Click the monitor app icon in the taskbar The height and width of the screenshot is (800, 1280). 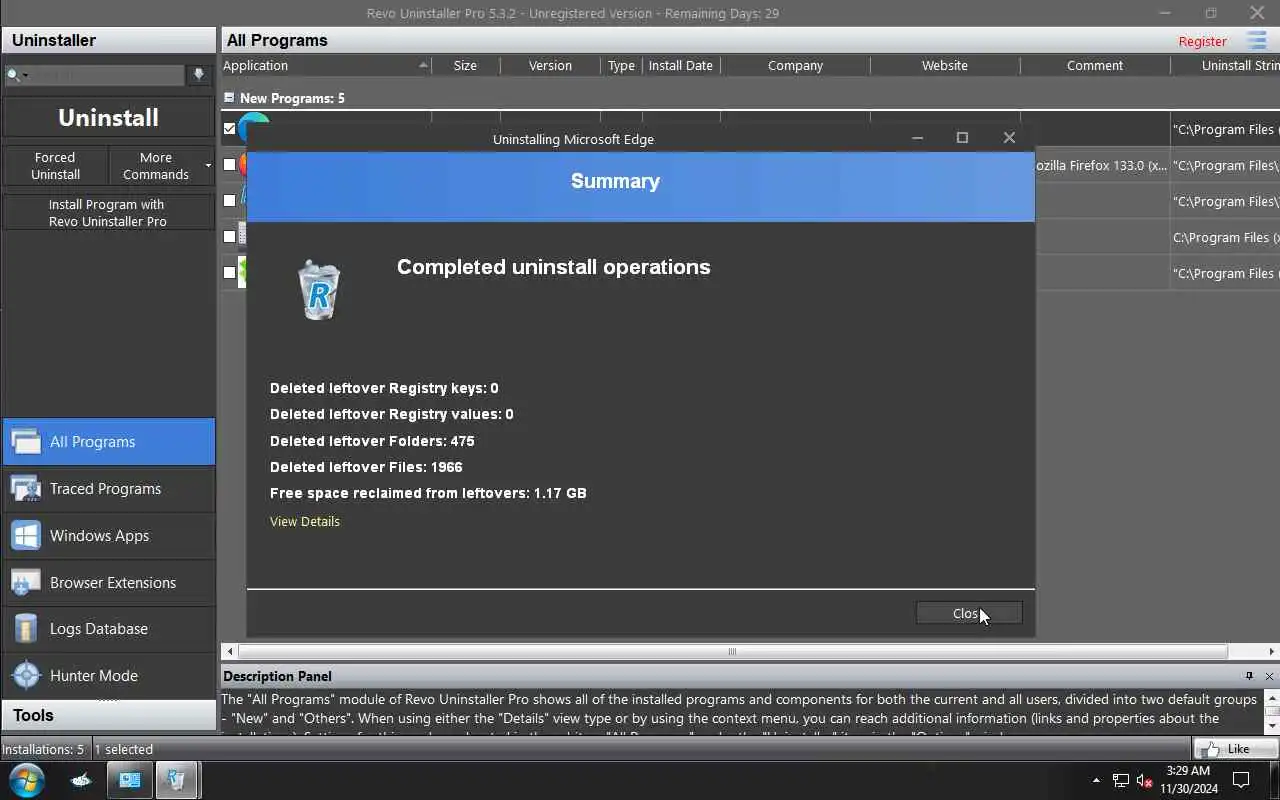[130, 780]
